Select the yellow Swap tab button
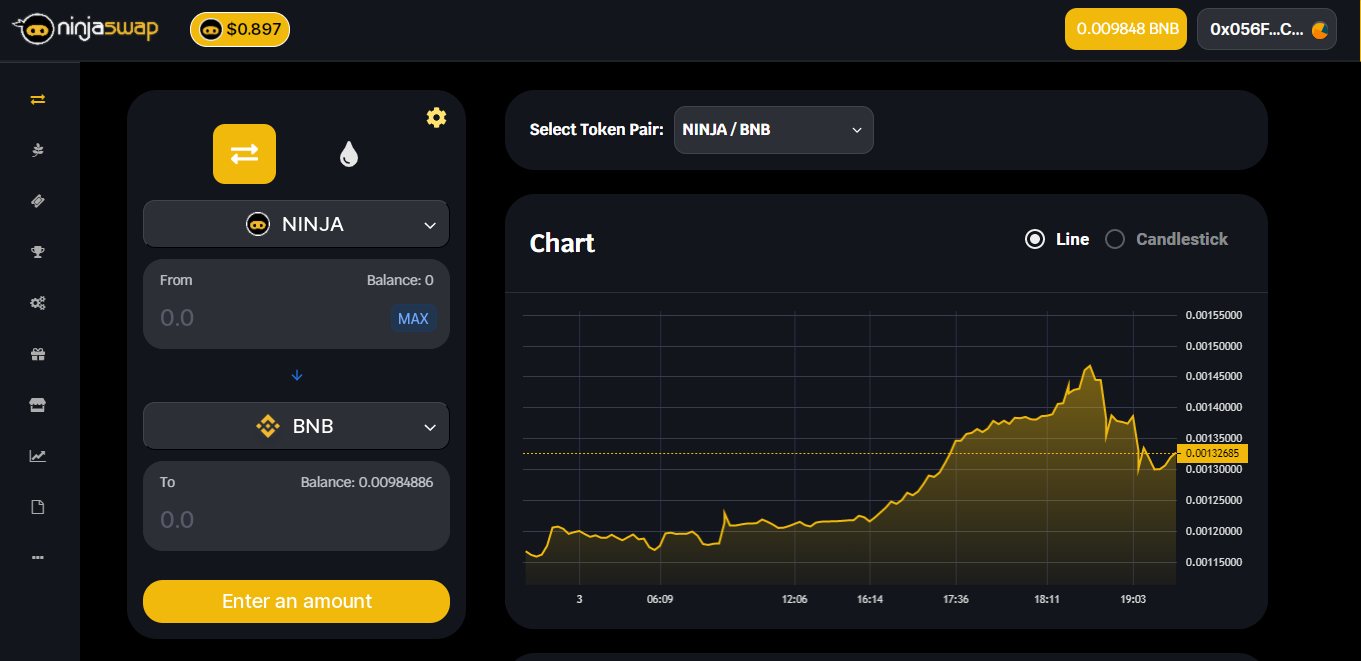Image resolution: width=1361 pixels, height=661 pixels. pyautogui.click(x=244, y=154)
